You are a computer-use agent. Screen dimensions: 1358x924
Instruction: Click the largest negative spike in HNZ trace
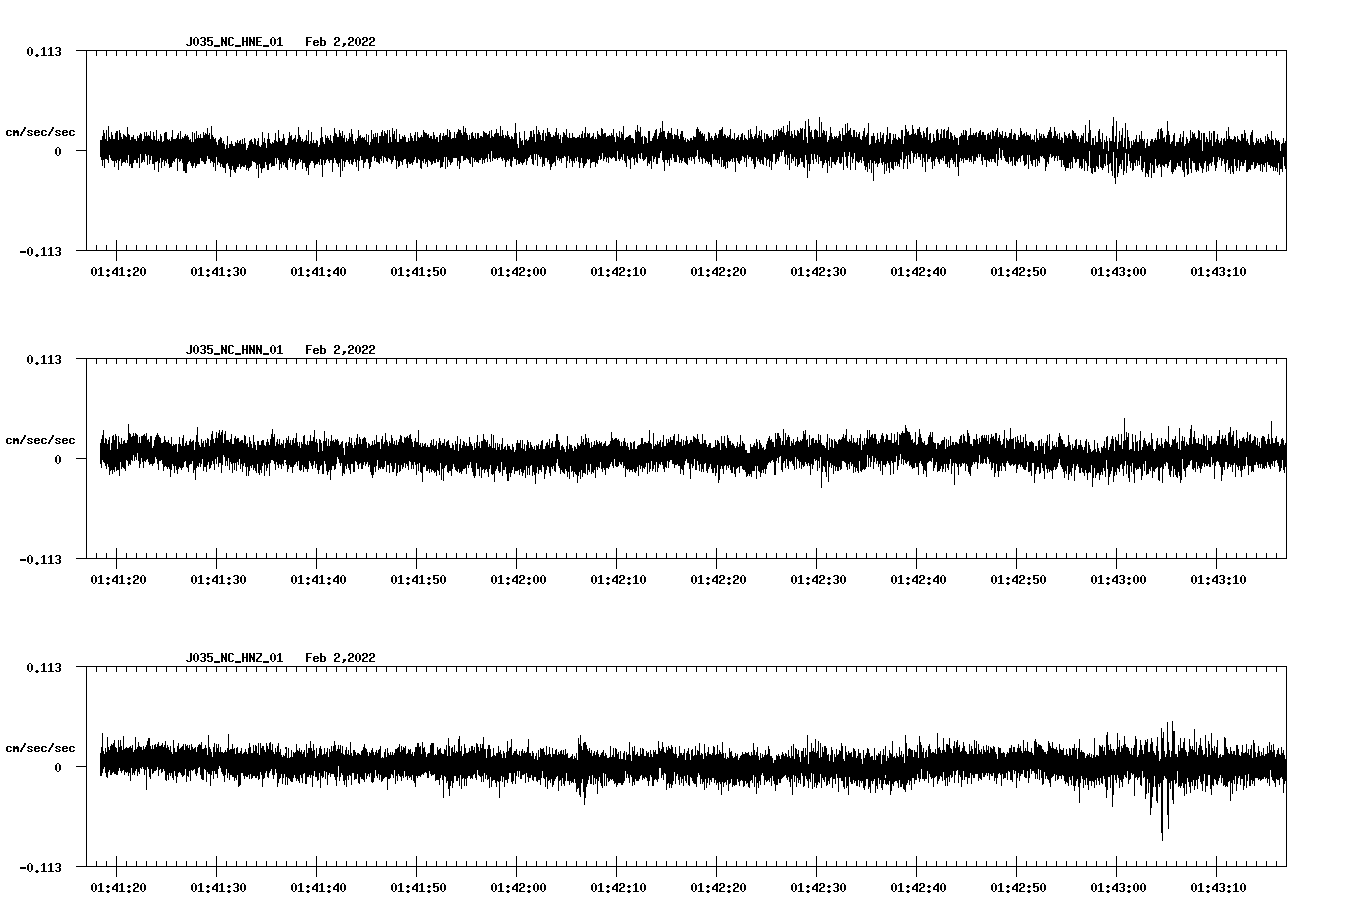click(1162, 836)
